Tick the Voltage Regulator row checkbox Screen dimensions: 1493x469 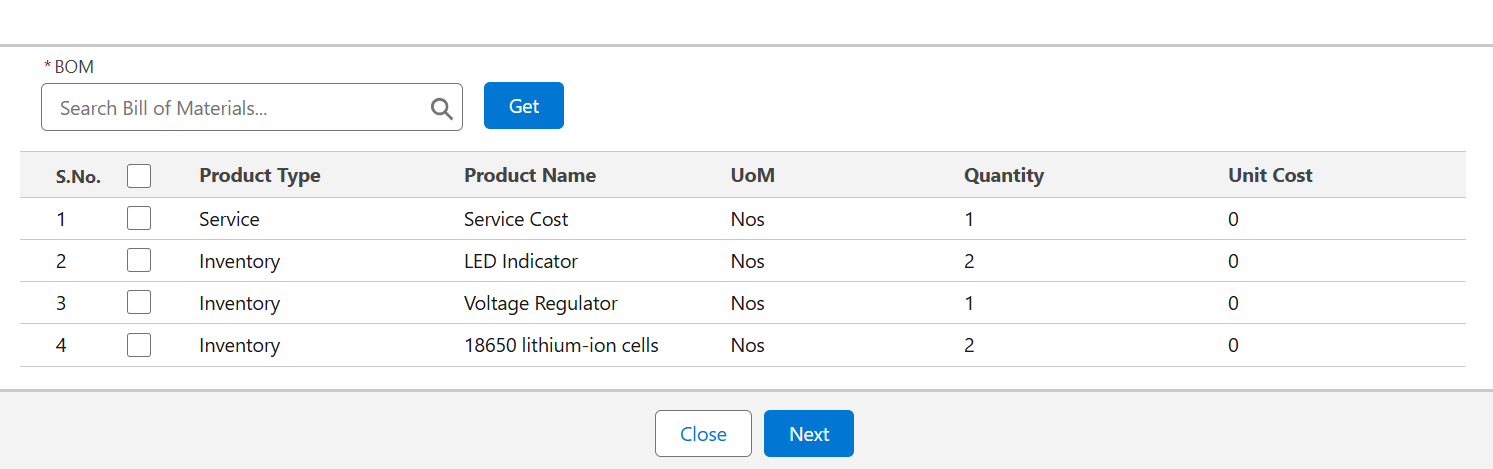click(139, 302)
